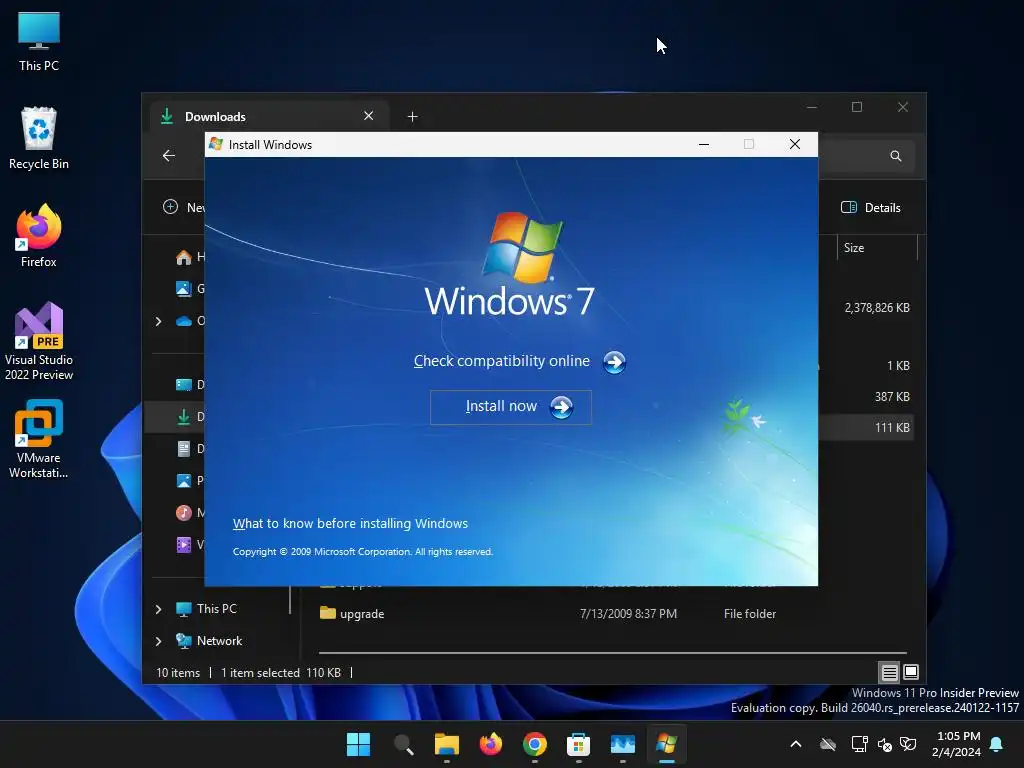Click the network tray icon

click(859, 744)
